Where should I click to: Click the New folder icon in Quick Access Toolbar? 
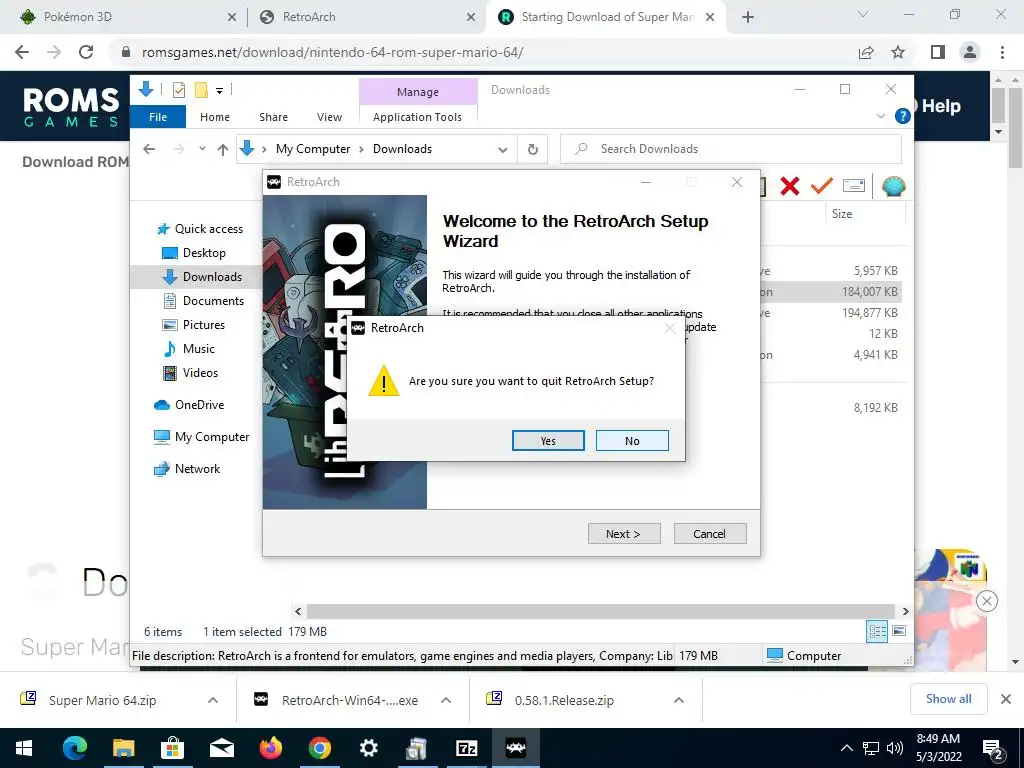click(201, 90)
